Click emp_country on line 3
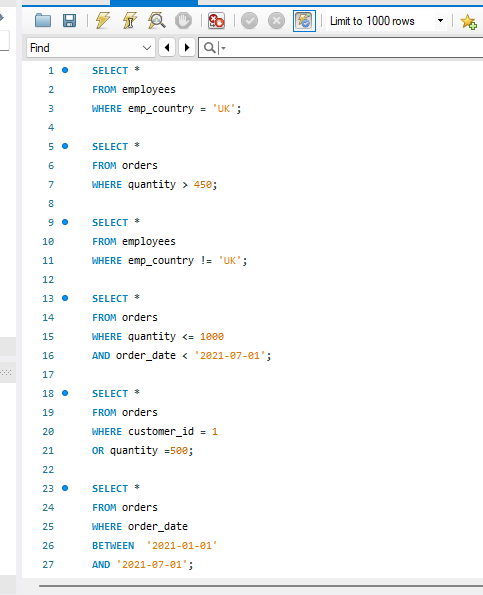The image size is (483, 595). point(161,109)
